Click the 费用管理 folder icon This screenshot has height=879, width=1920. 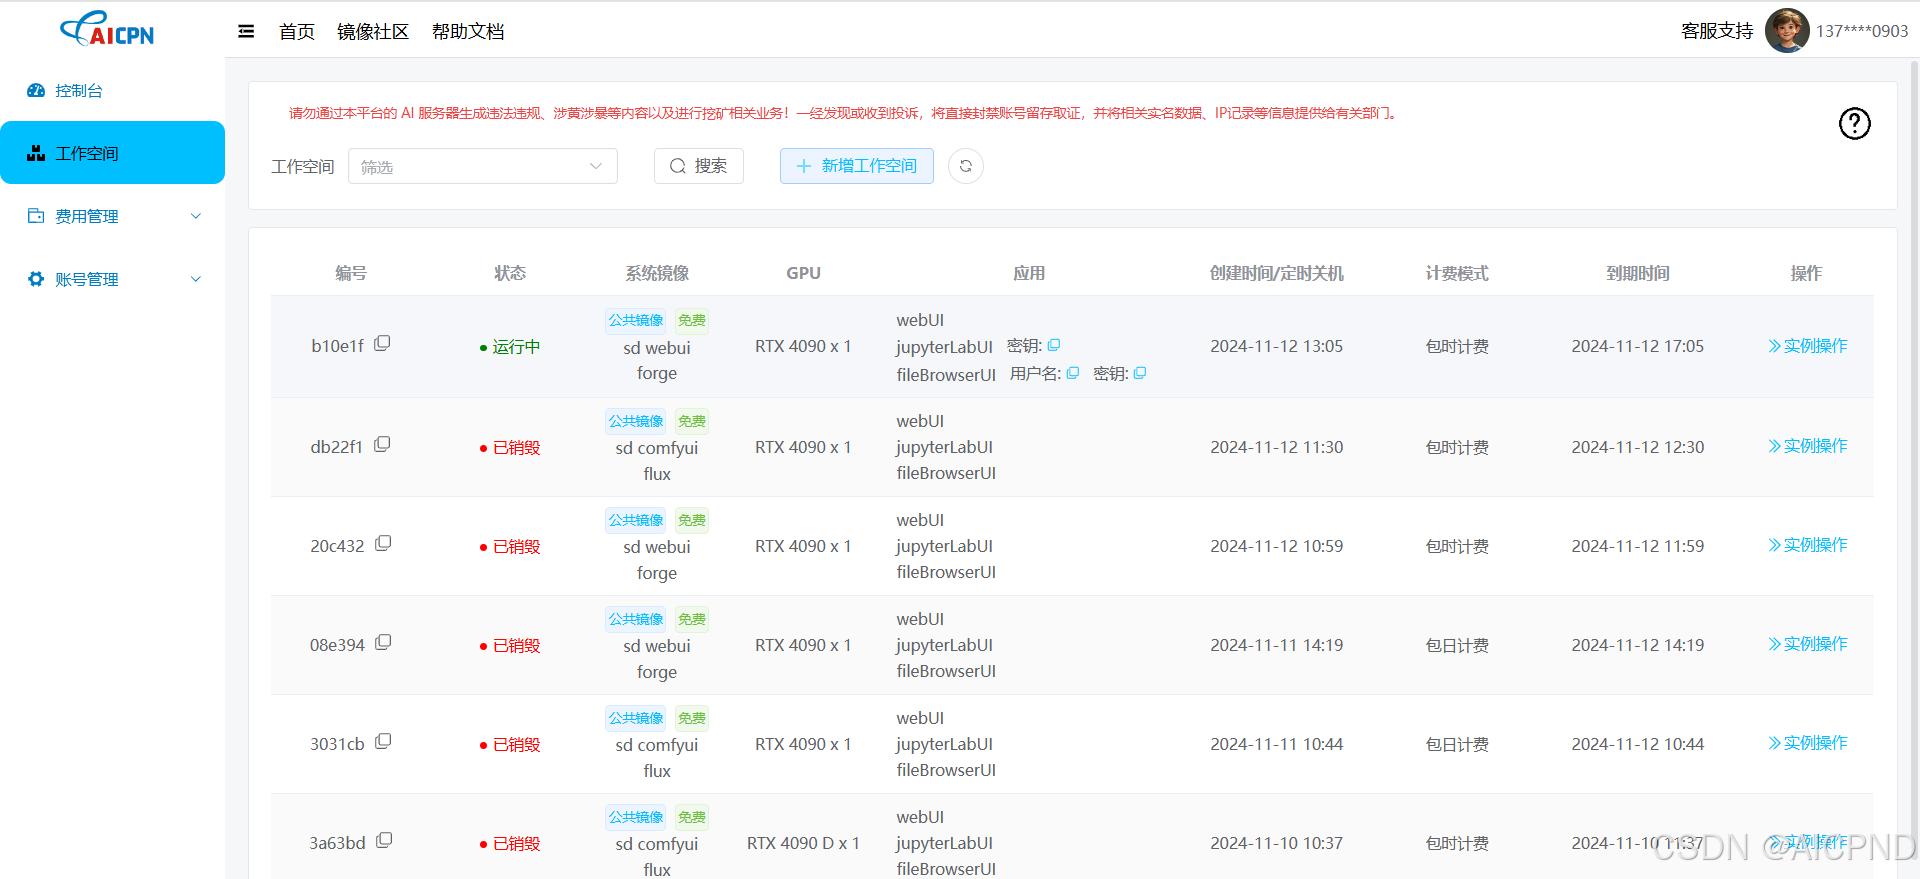pos(36,216)
